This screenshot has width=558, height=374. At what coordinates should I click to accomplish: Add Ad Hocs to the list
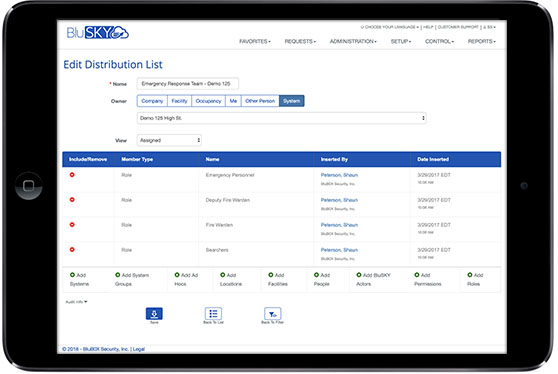click(186, 279)
